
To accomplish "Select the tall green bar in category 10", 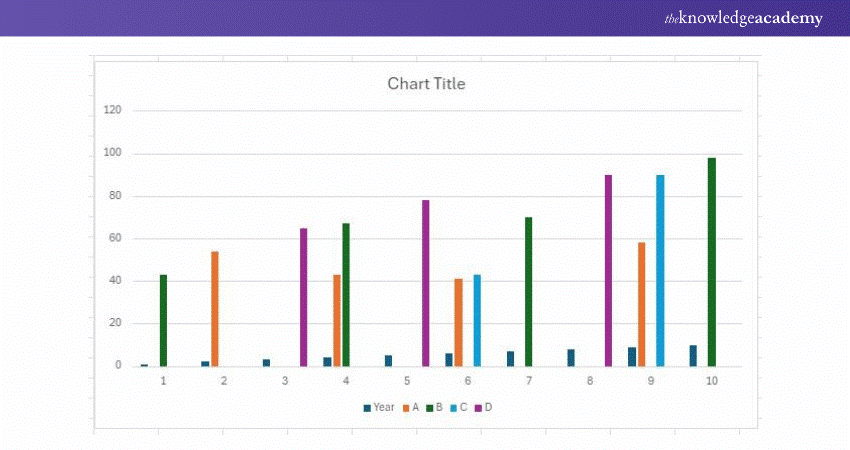I will (712, 262).
